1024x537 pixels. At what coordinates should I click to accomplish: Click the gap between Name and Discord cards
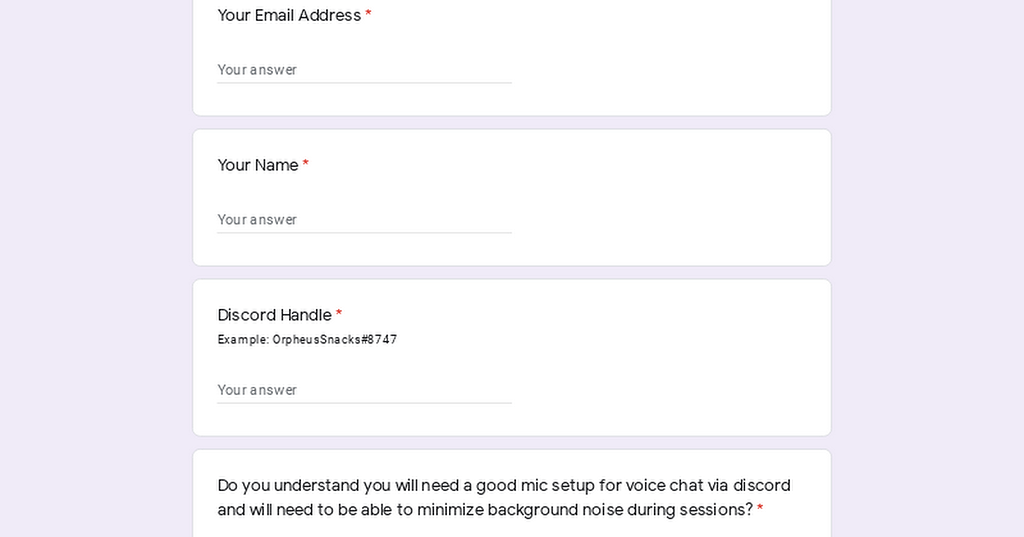[x=512, y=273]
